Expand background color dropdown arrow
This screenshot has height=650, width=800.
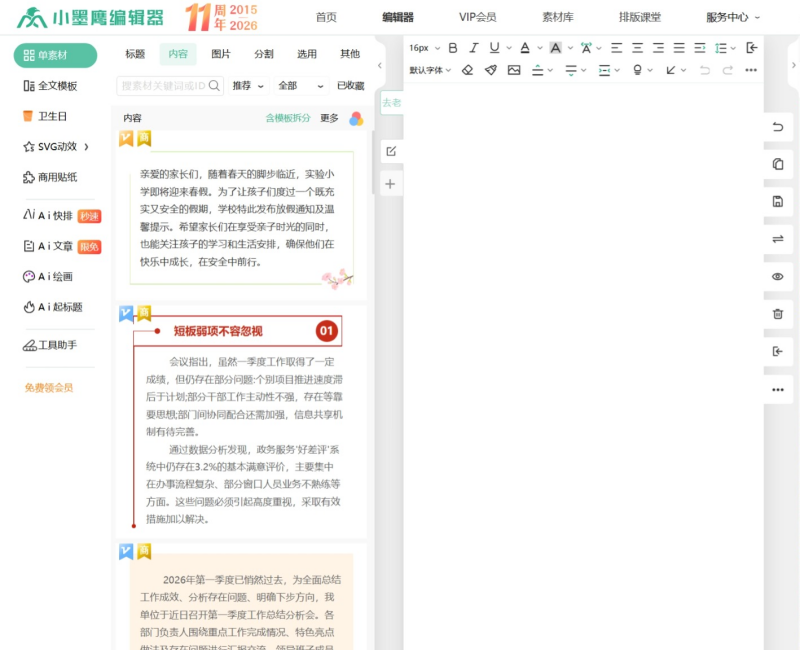click(x=570, y=48)
